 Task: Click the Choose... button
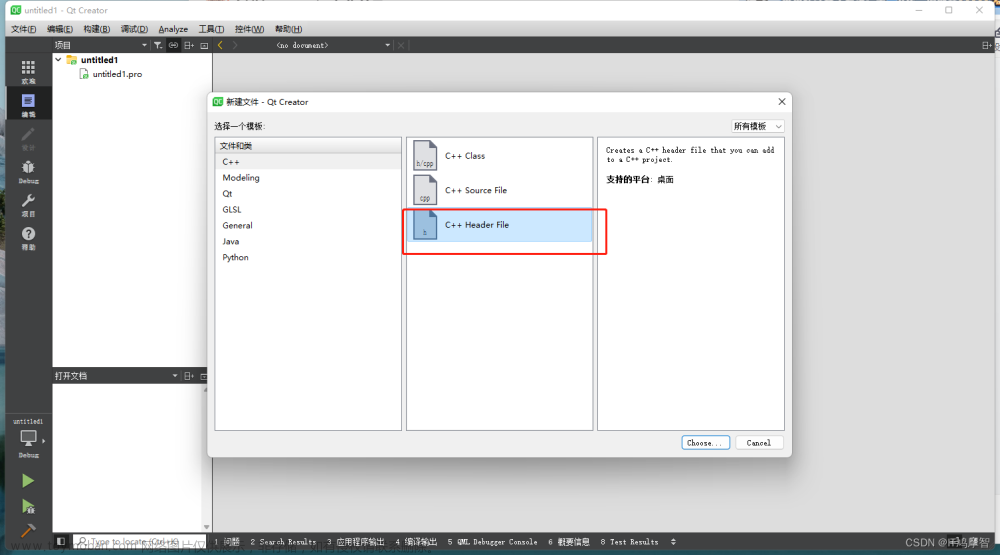point(705,443)
